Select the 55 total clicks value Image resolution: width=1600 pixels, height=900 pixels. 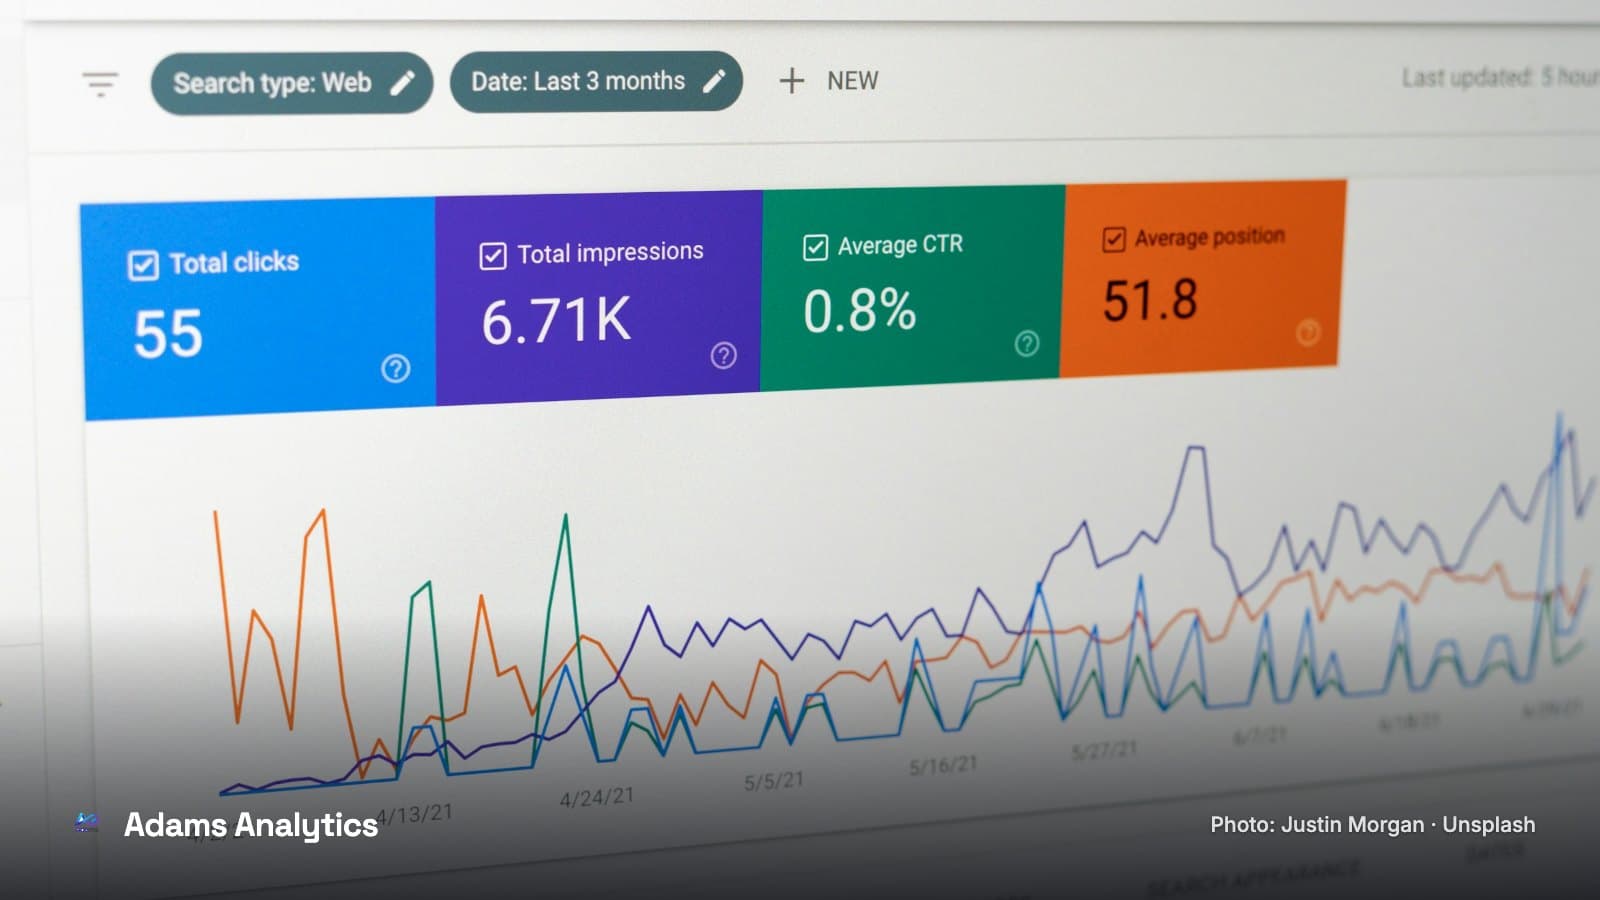[x=168, y=333]
